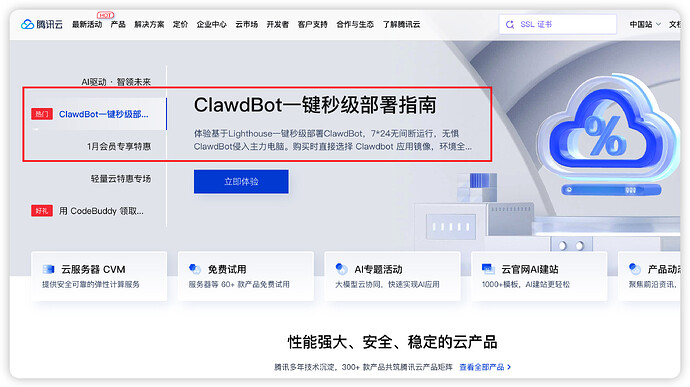The height and width of the screenshot is (387, 690).
Task: Click the 立即体验 button
Action: (x=241, y=181)
